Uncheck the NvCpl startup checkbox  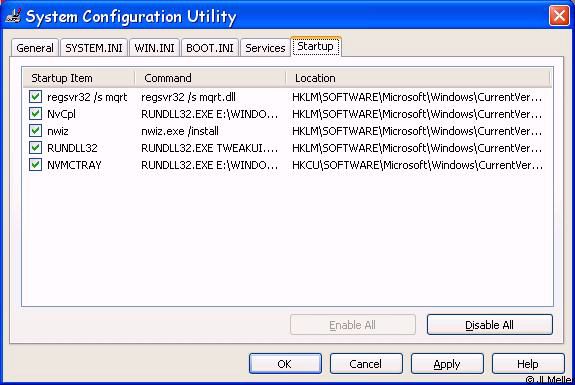click(36, 114)
